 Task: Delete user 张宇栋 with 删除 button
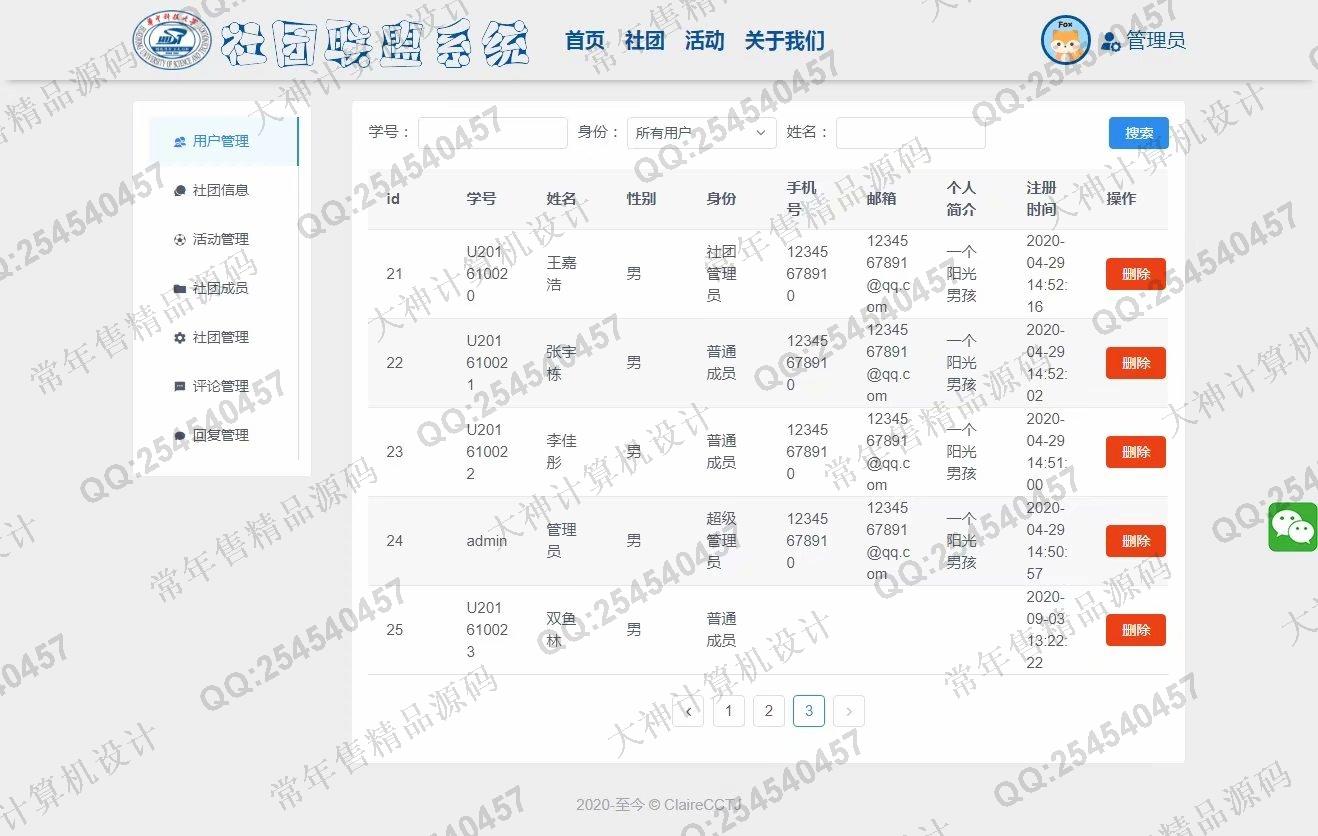click(x=1136, y=363)
